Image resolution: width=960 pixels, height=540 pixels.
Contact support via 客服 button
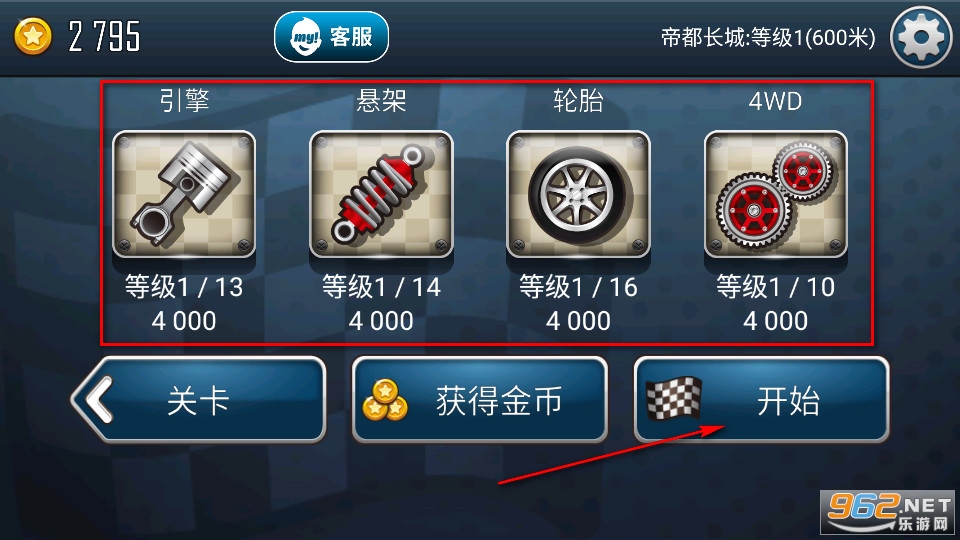click(331, 37)
